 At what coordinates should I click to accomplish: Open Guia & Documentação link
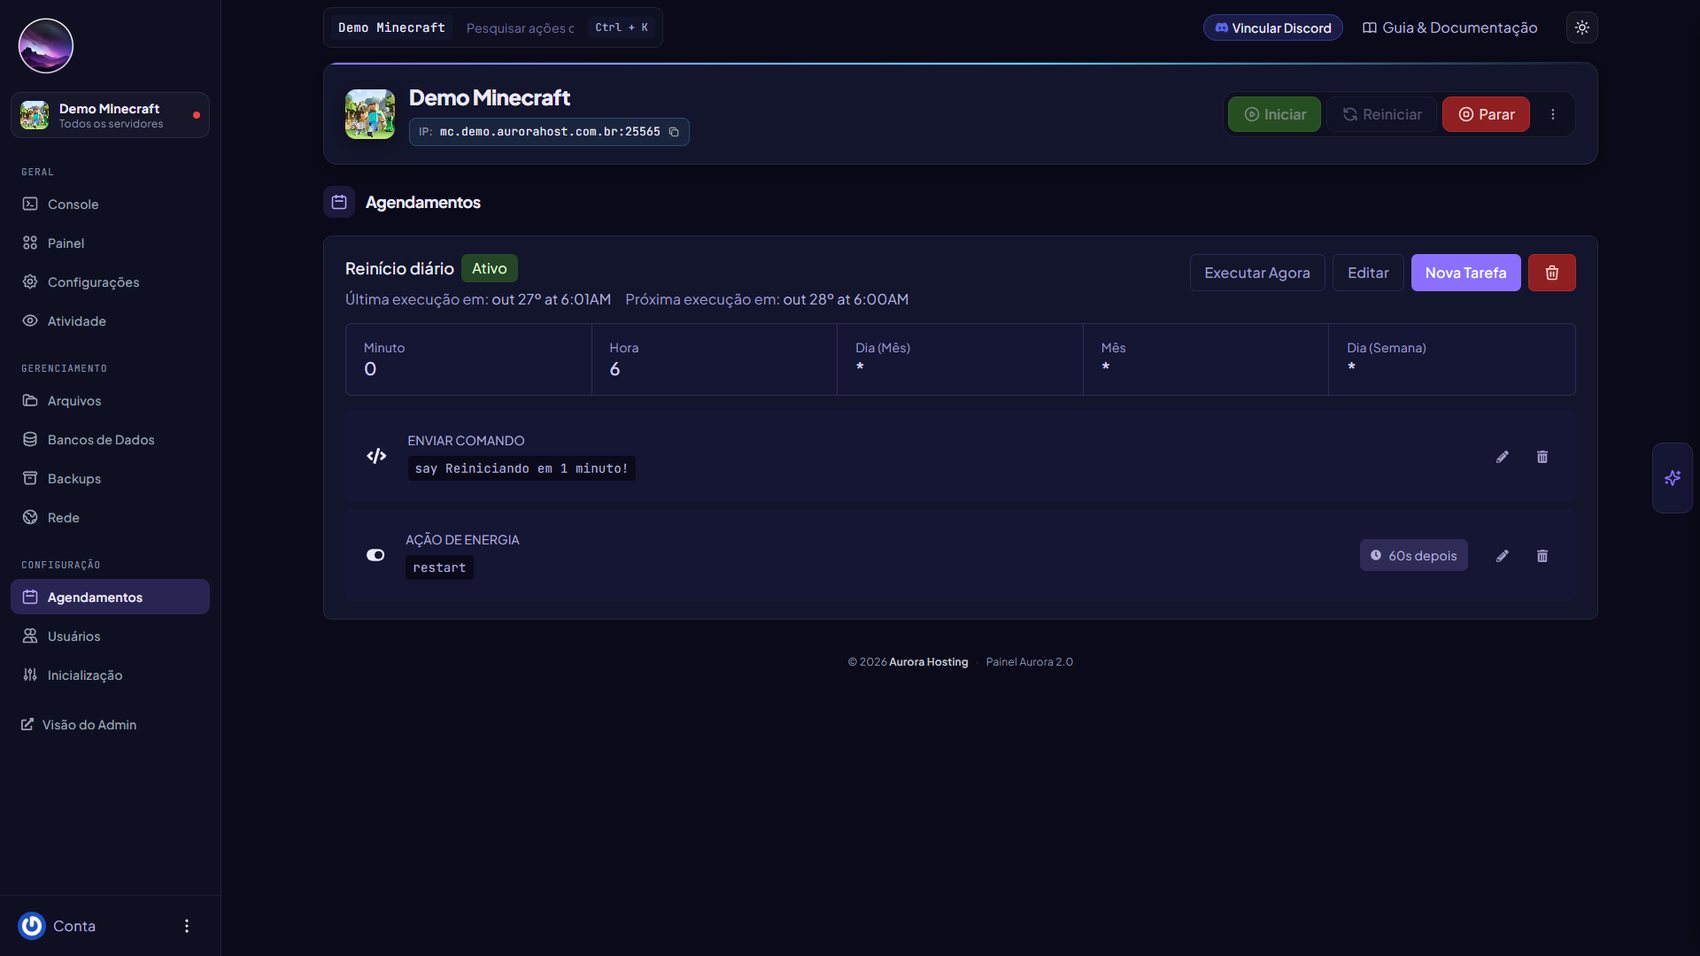pyautogui.click(x=1450, y=28)
